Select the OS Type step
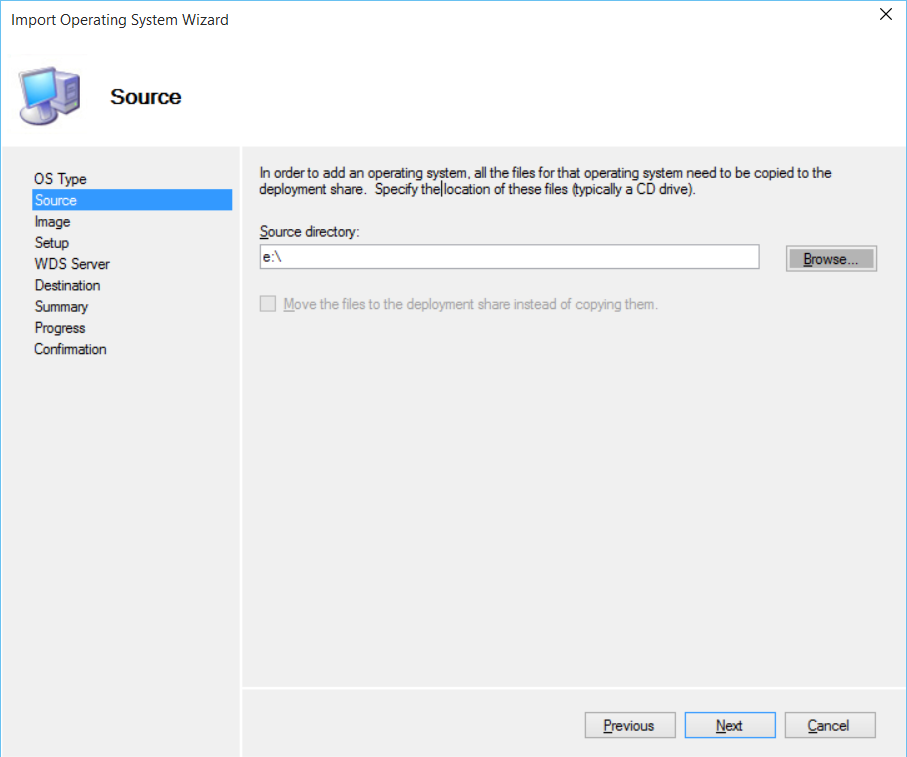907x757 pixels. pos(60,179)
